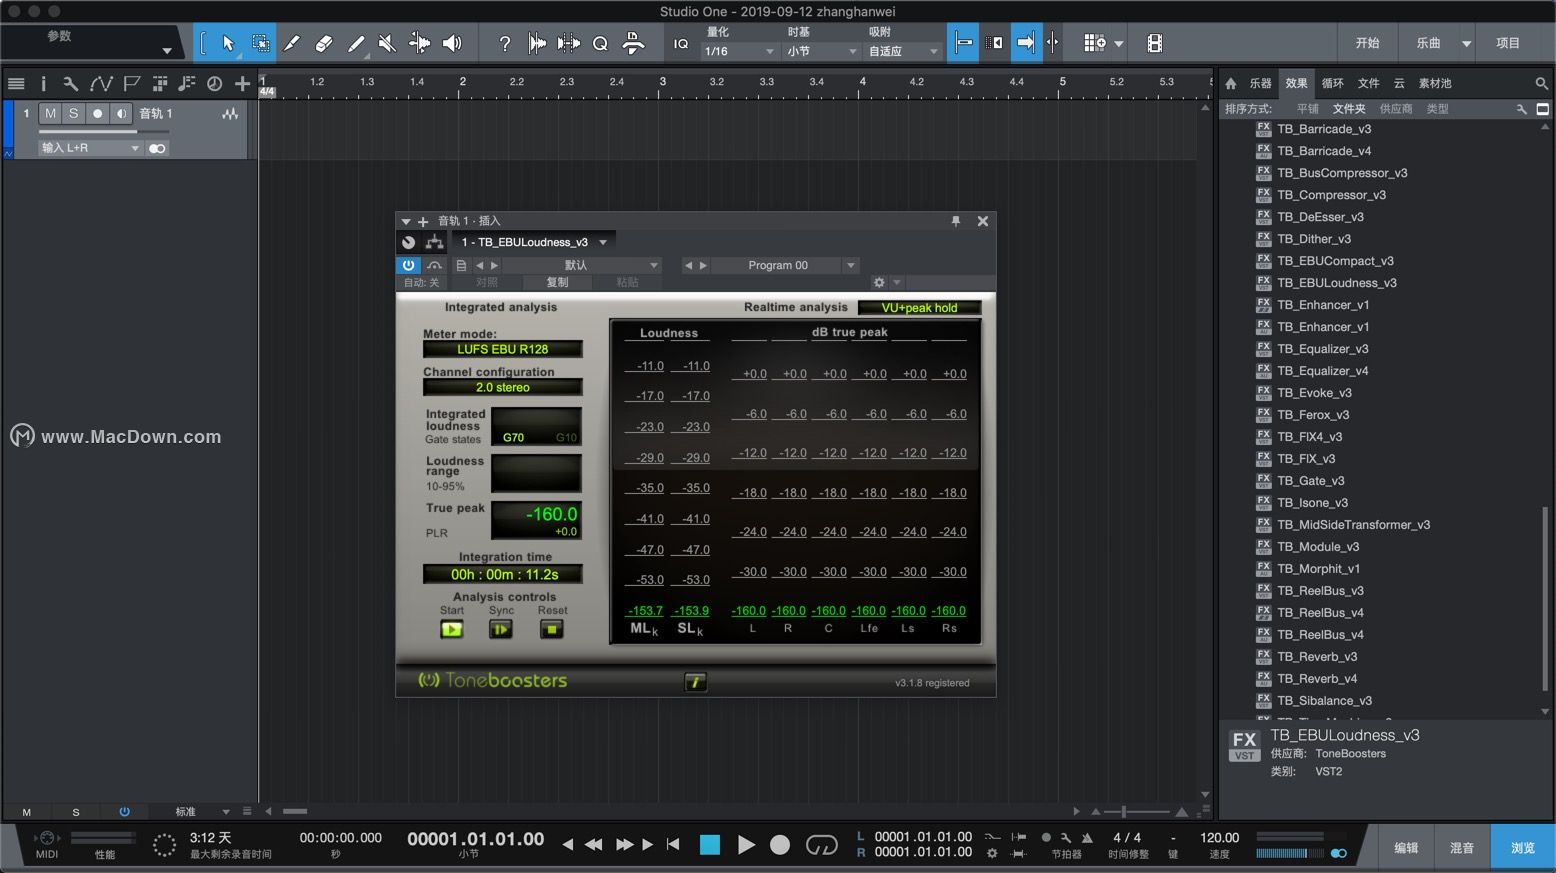Image resolution: width=1556 pixels, height=873 pixels.
Task: Open the 1 - TB_EBULoudness_v3 insert dropdown
Action: click(x=534, y=242)
